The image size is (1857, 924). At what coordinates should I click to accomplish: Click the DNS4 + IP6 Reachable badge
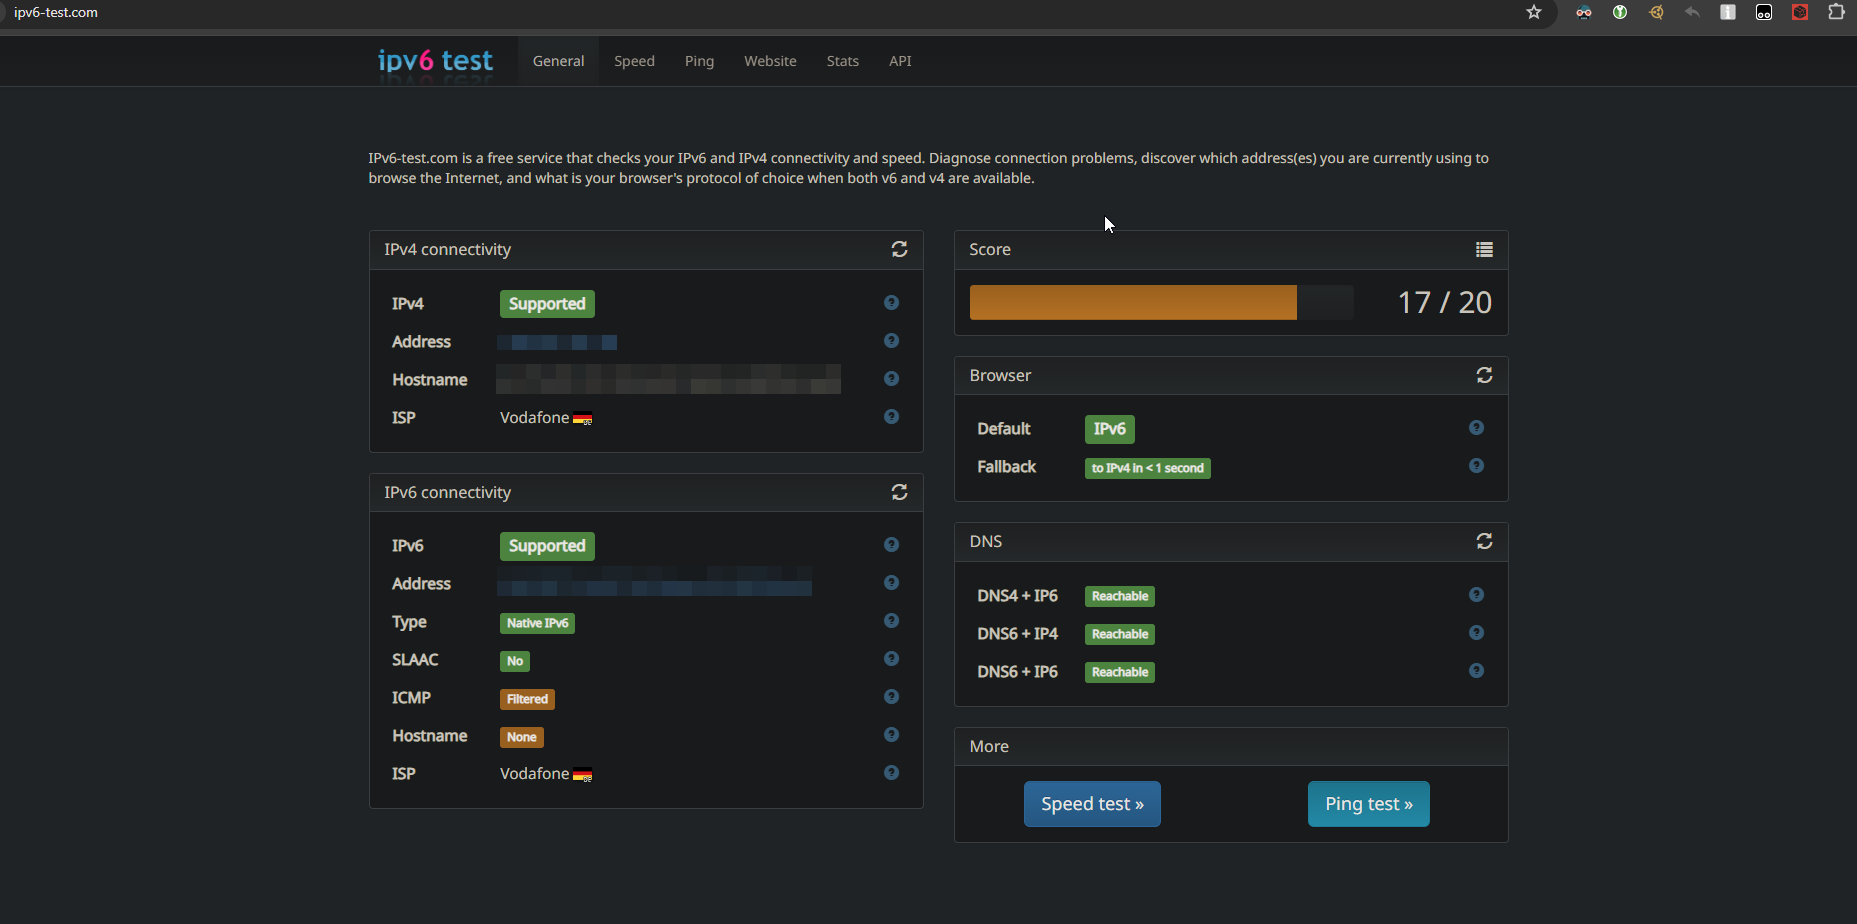coord(1119,596)
